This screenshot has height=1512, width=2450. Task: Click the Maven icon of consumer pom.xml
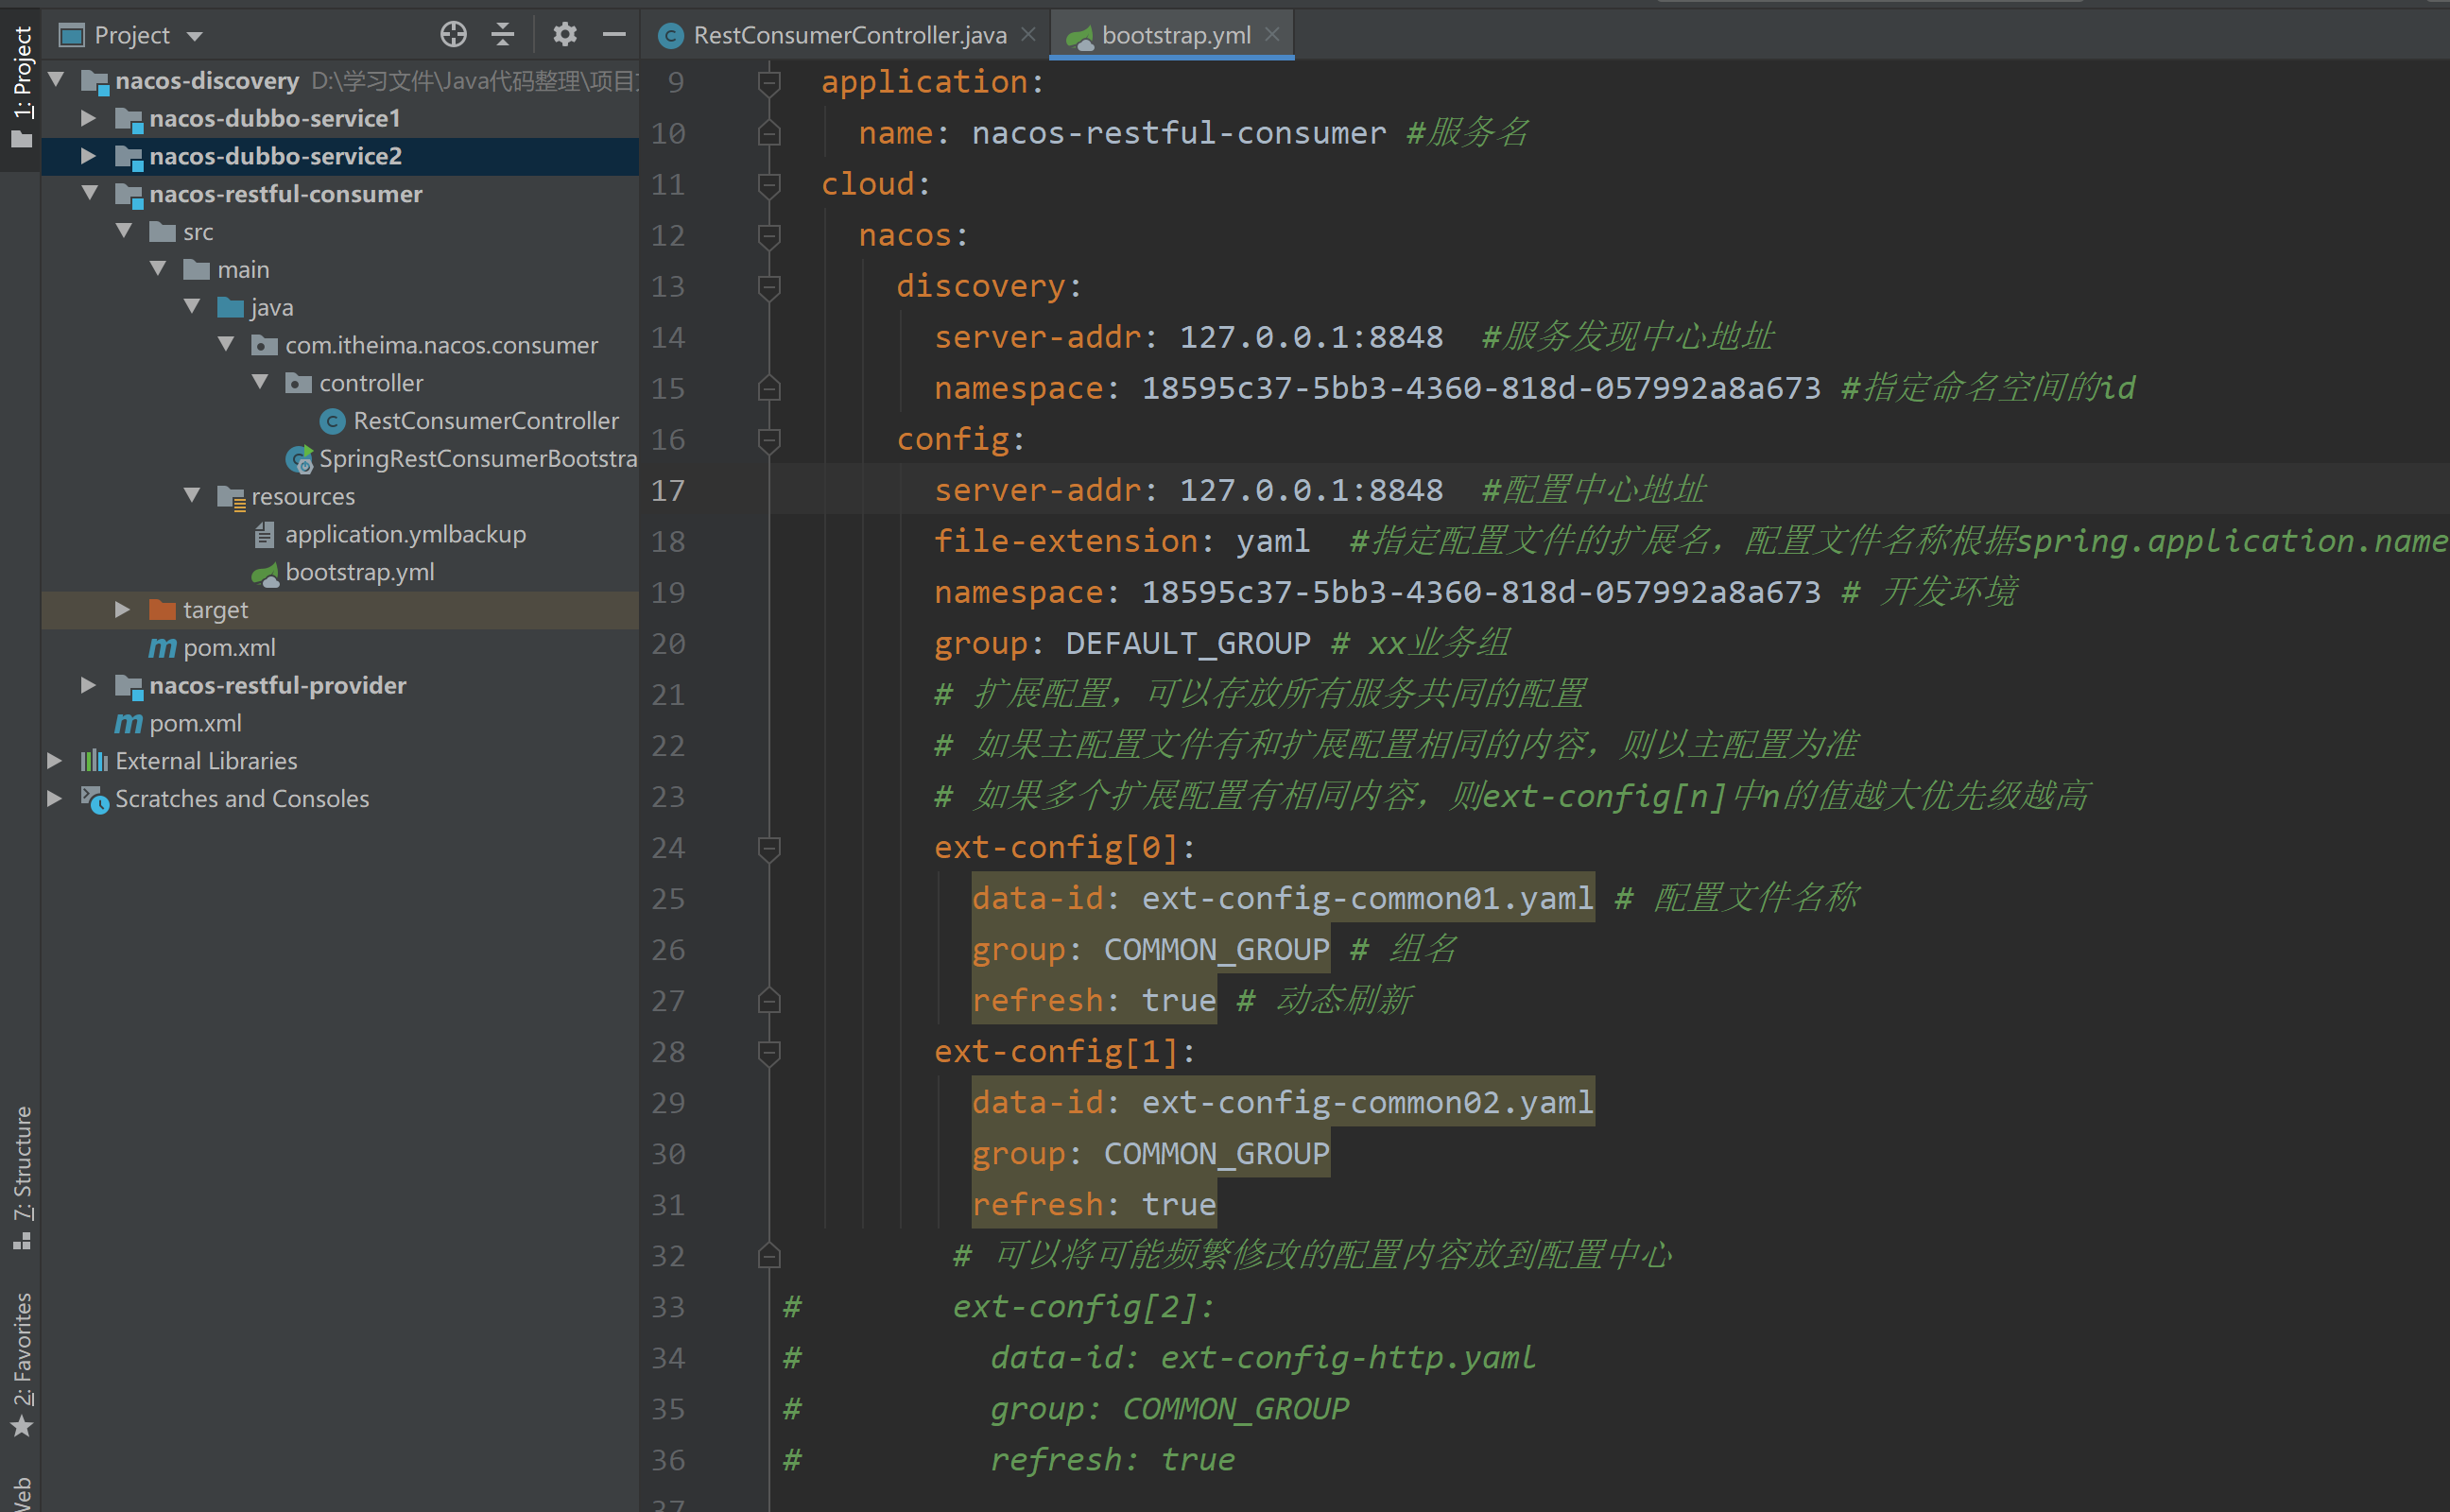[x=162, y=648]
